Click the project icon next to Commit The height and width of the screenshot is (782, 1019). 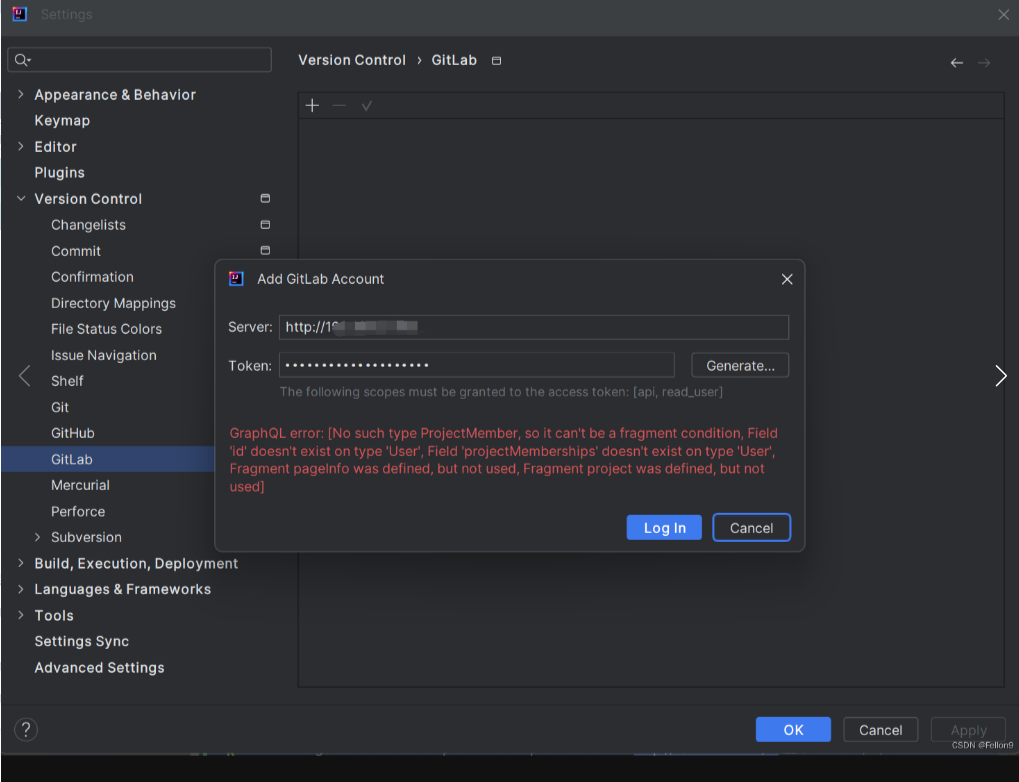pyautogui.click(x=265, y=250)
